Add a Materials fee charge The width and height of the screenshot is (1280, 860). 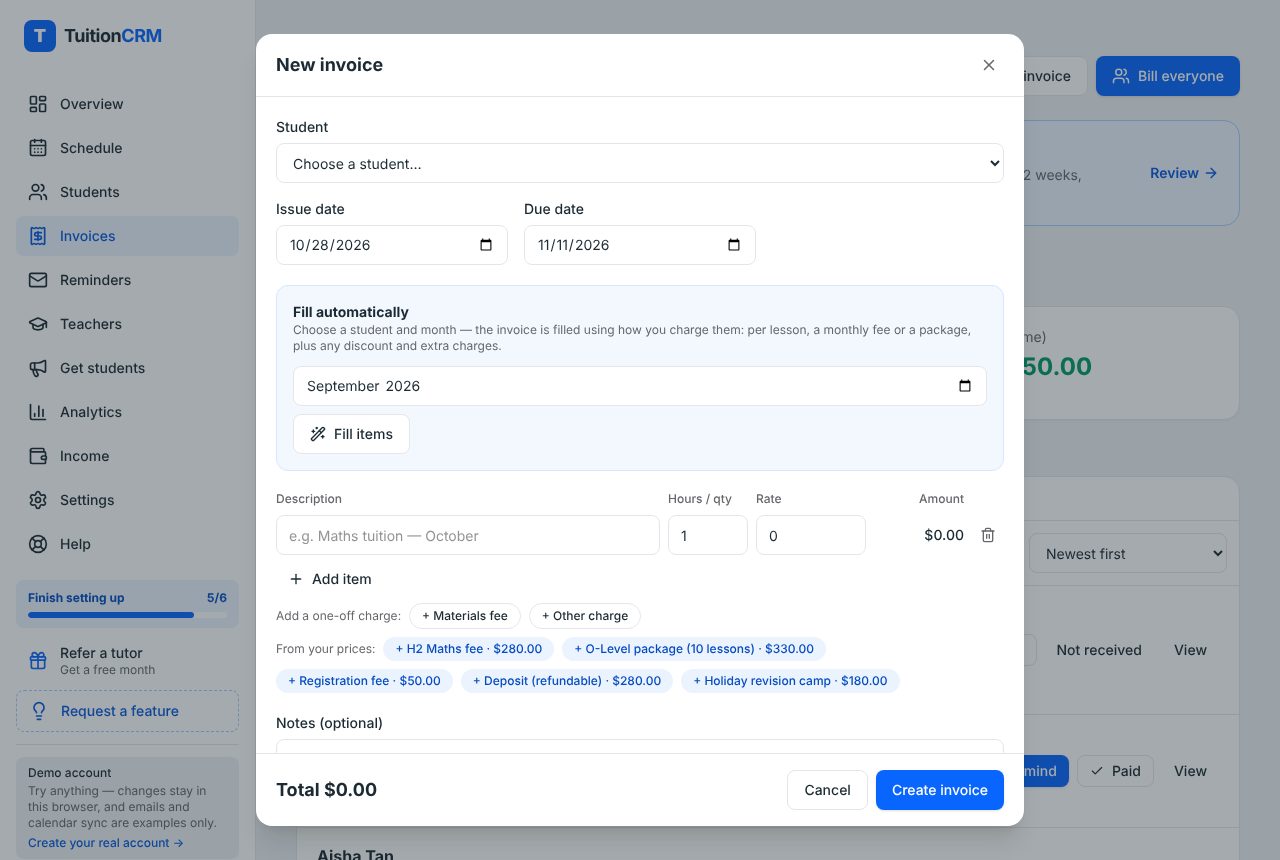click(x=465, y=616)
